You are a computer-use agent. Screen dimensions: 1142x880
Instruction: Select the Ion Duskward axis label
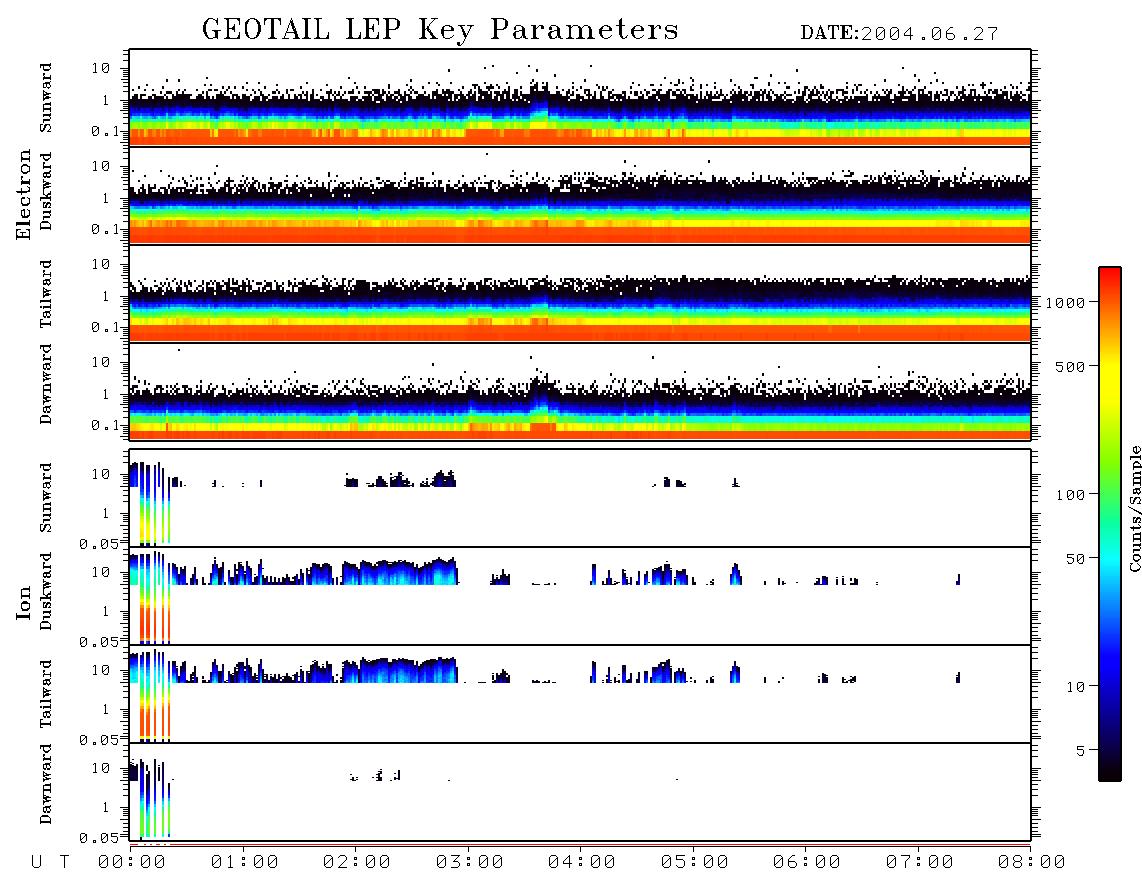click(x=46, y=591)
